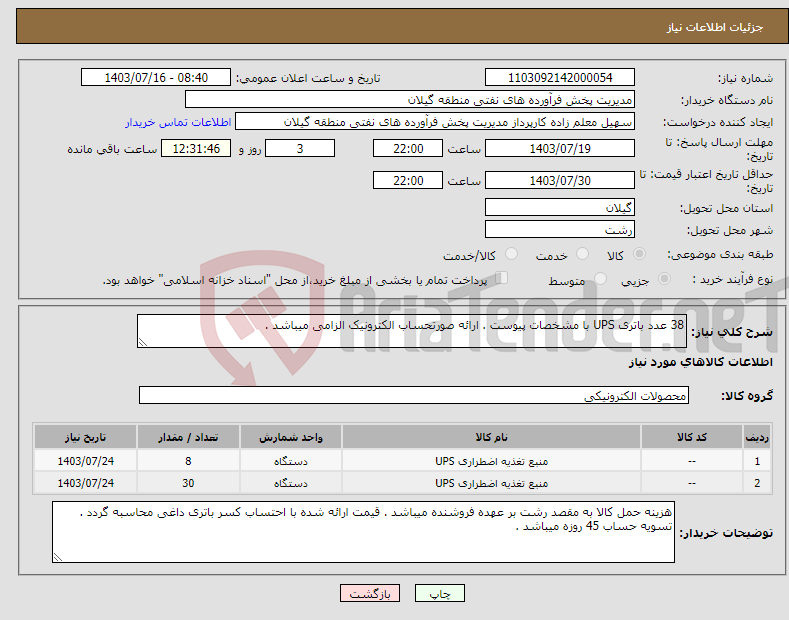Click row 2 need date 1403/07/24

tap(86, 483)
